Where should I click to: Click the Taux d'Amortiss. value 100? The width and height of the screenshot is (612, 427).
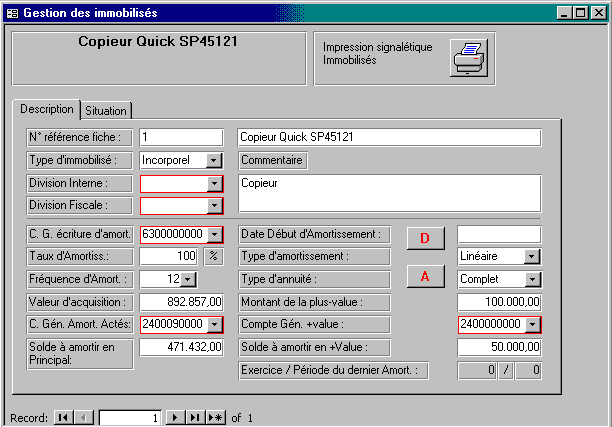tap(168, 256)
